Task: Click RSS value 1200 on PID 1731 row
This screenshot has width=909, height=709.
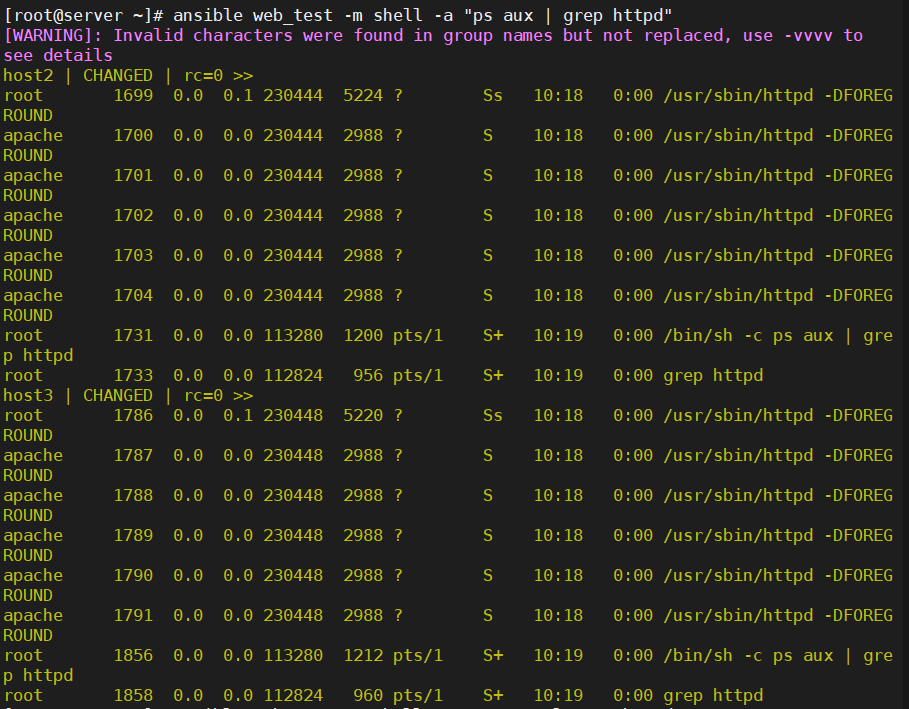Action: [x=363, y=336]
